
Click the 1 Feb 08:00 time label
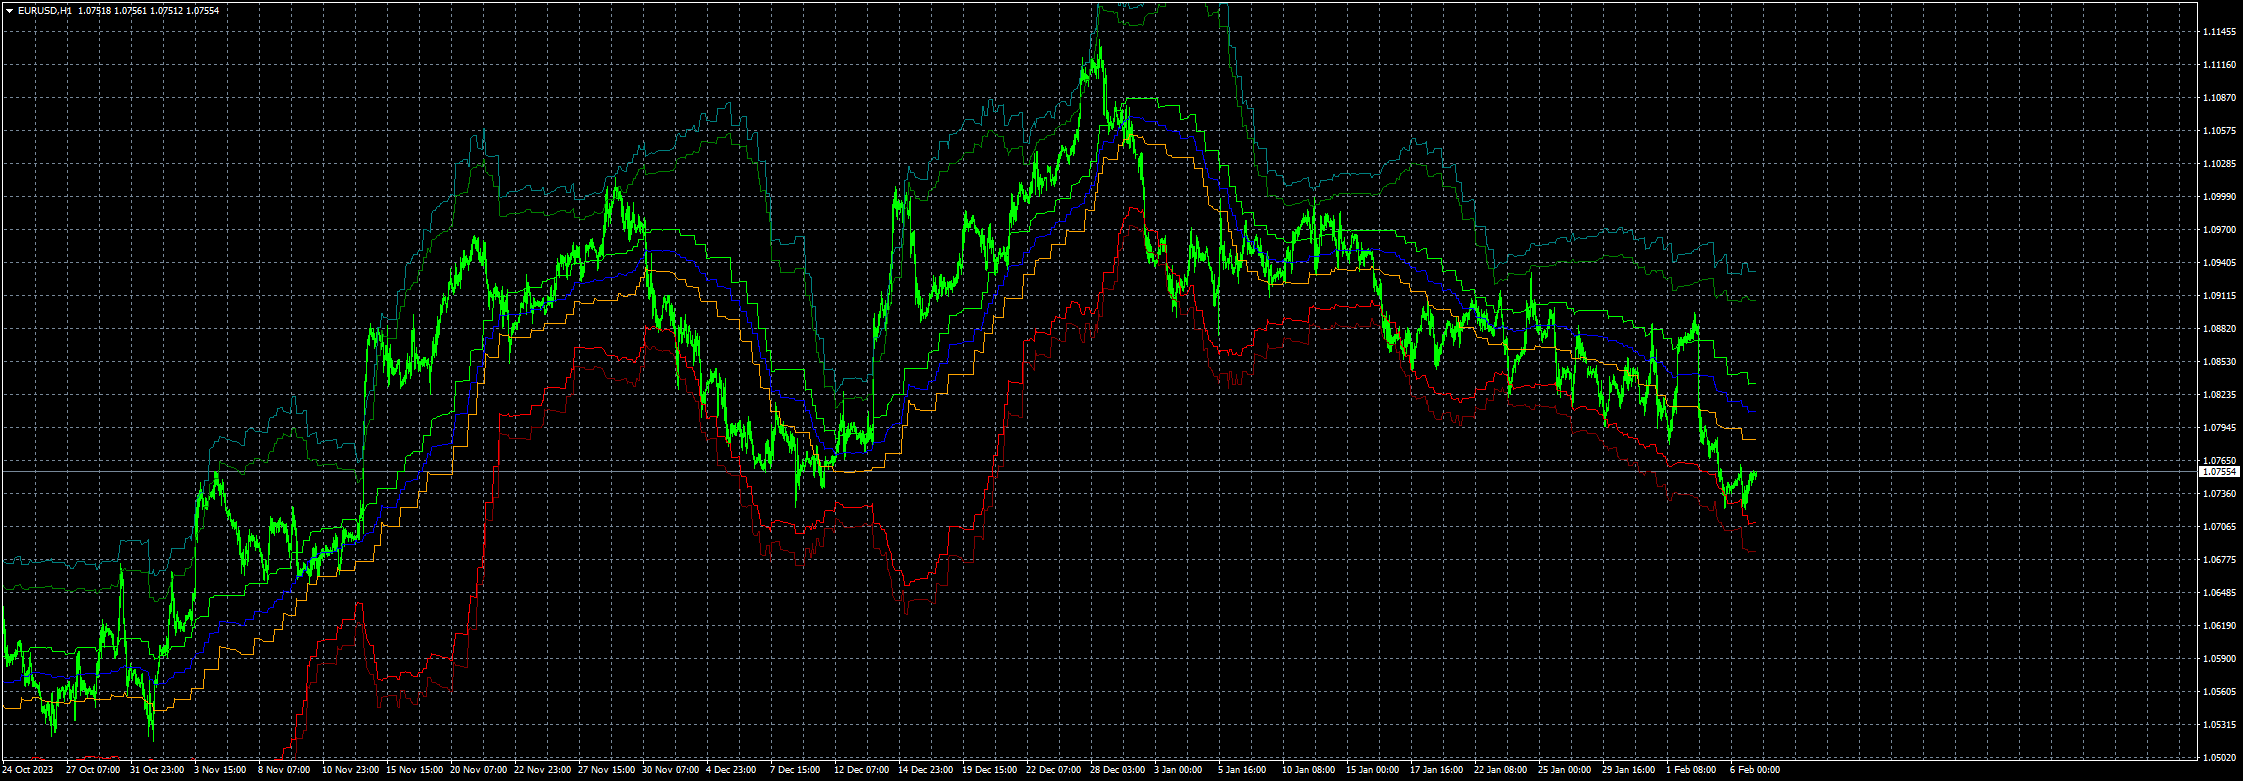[1691, 771]
